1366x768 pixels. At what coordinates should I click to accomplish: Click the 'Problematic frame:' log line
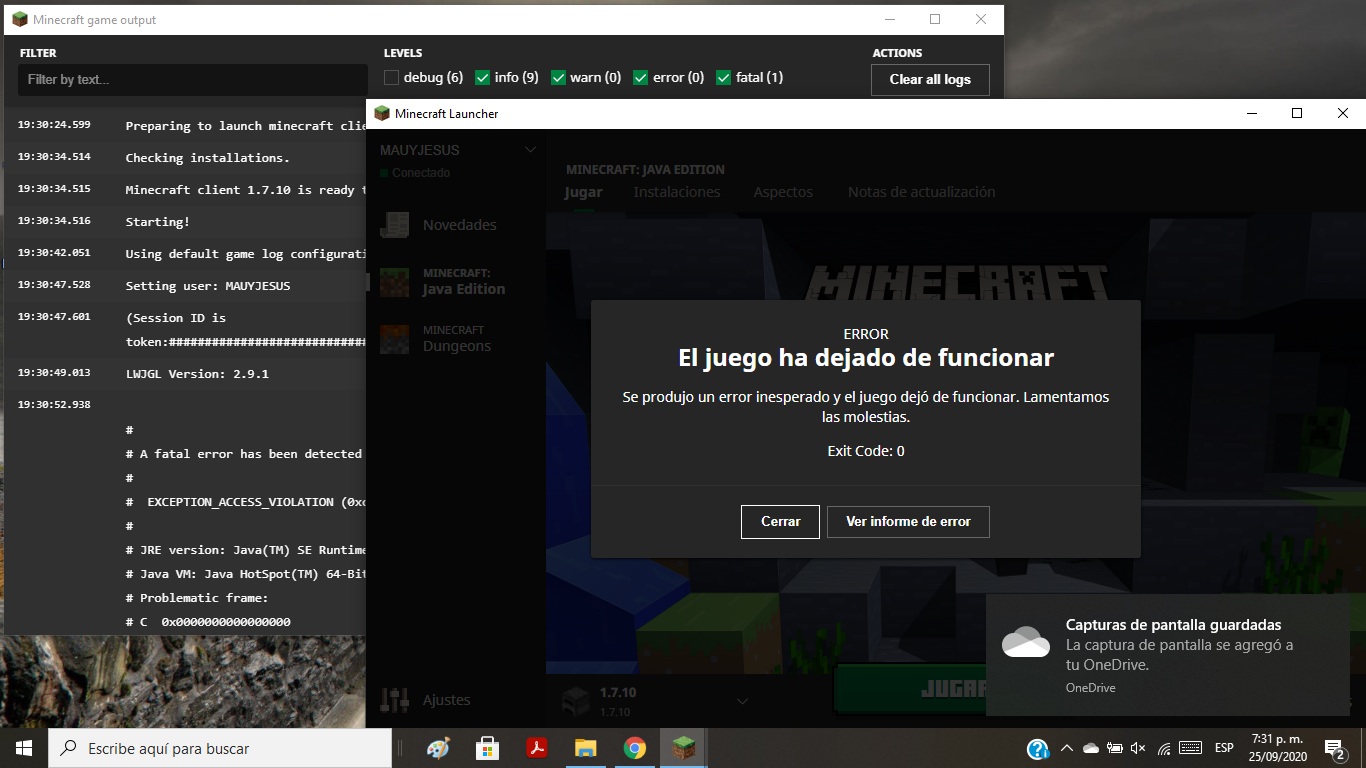(197, 598)
